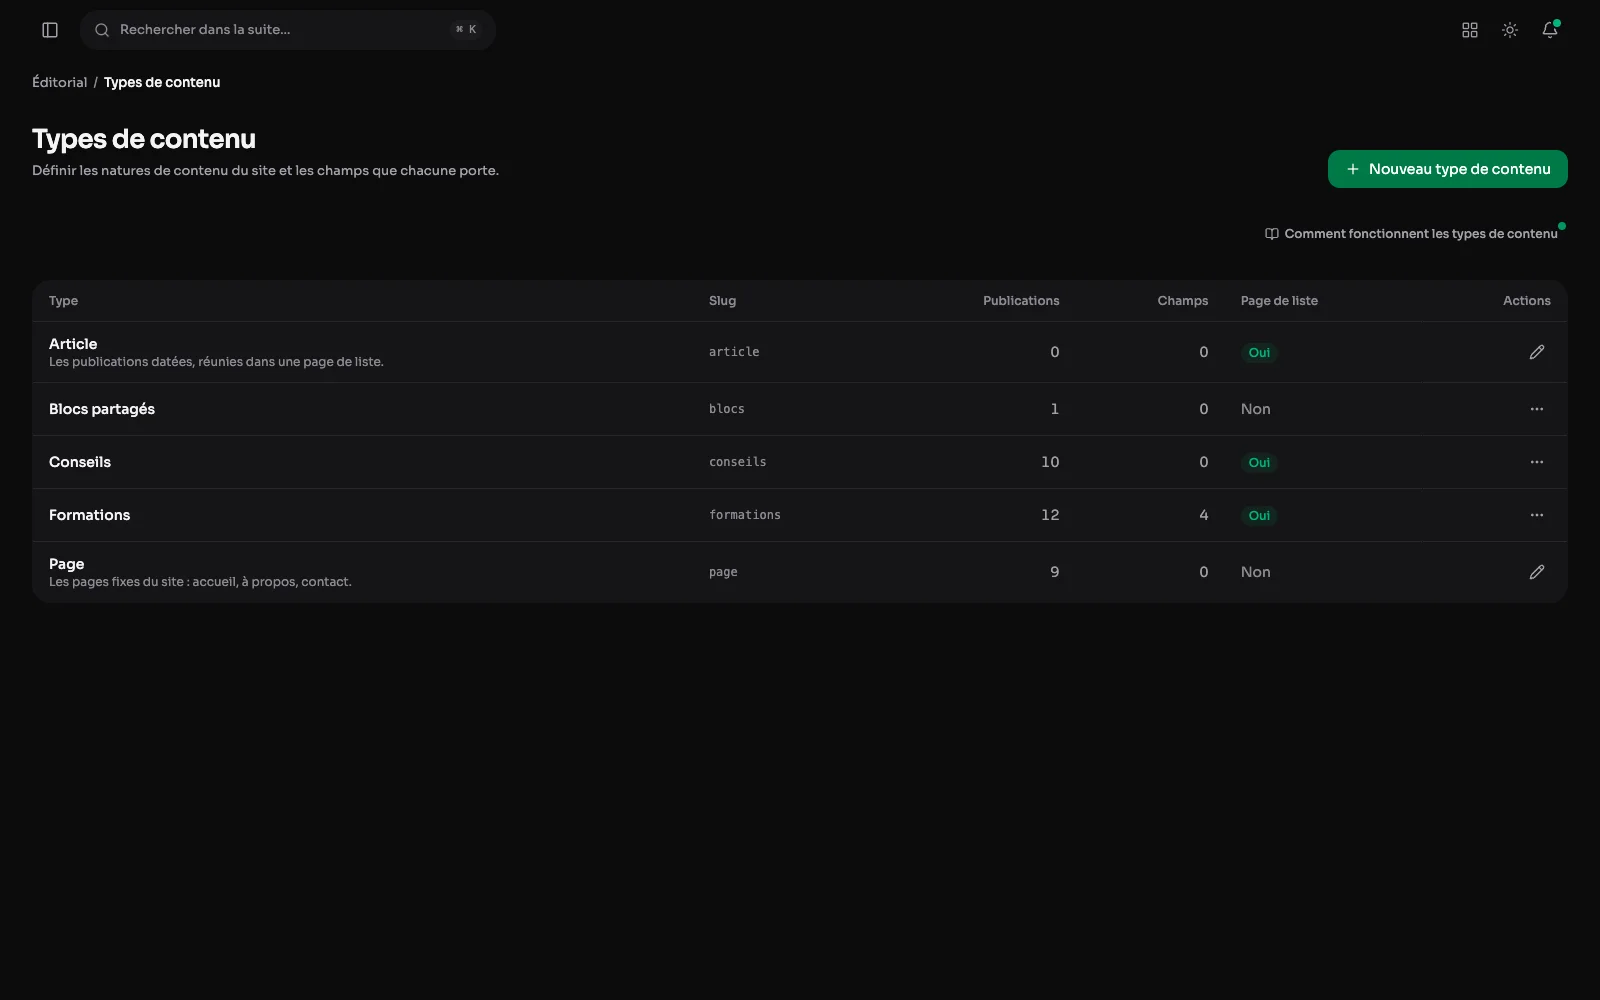The height and width of the screenshot is (1000, 1600).
Task: Click publication count 12 for Formations
Action: click(x=1050, y=515)
